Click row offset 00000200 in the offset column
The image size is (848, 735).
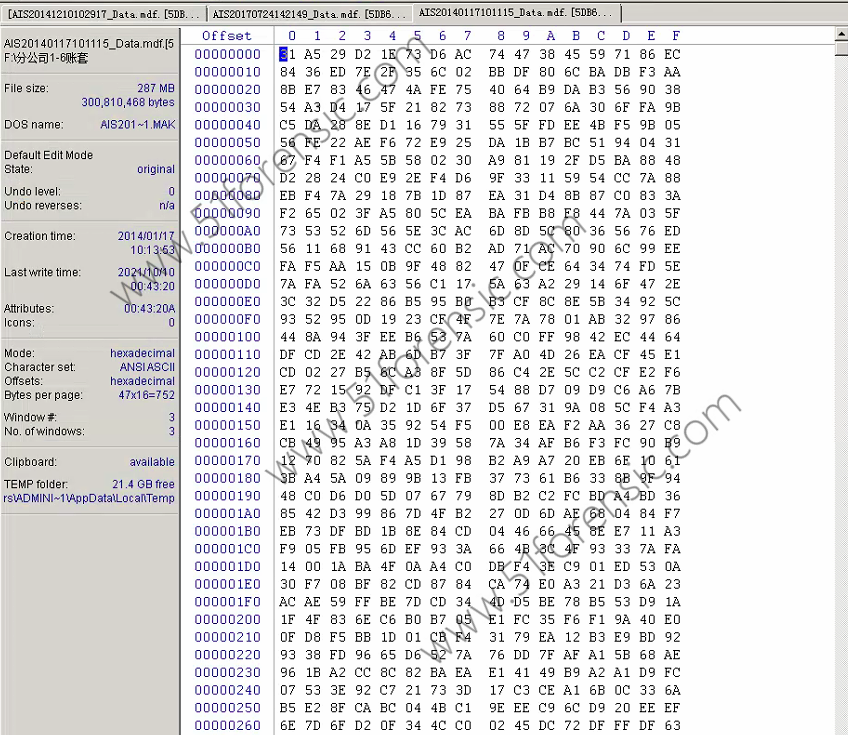point(227,619)
